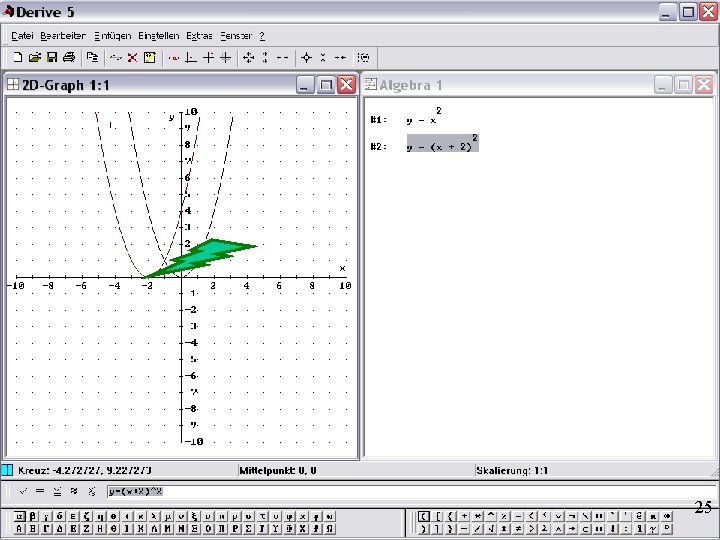
Task: Insert the left curly brace symbol
Action: (450, 516)
